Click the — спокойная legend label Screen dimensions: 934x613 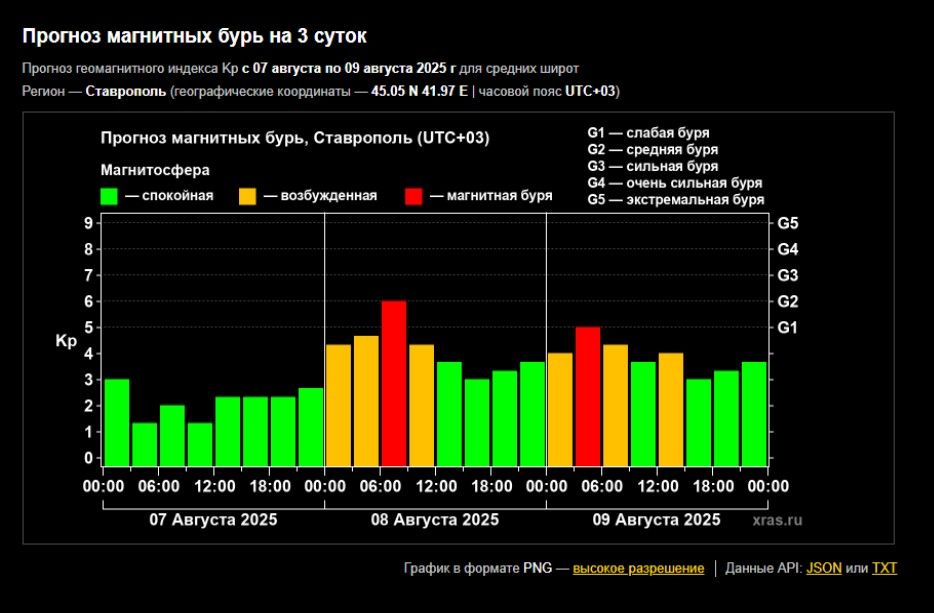169,196
